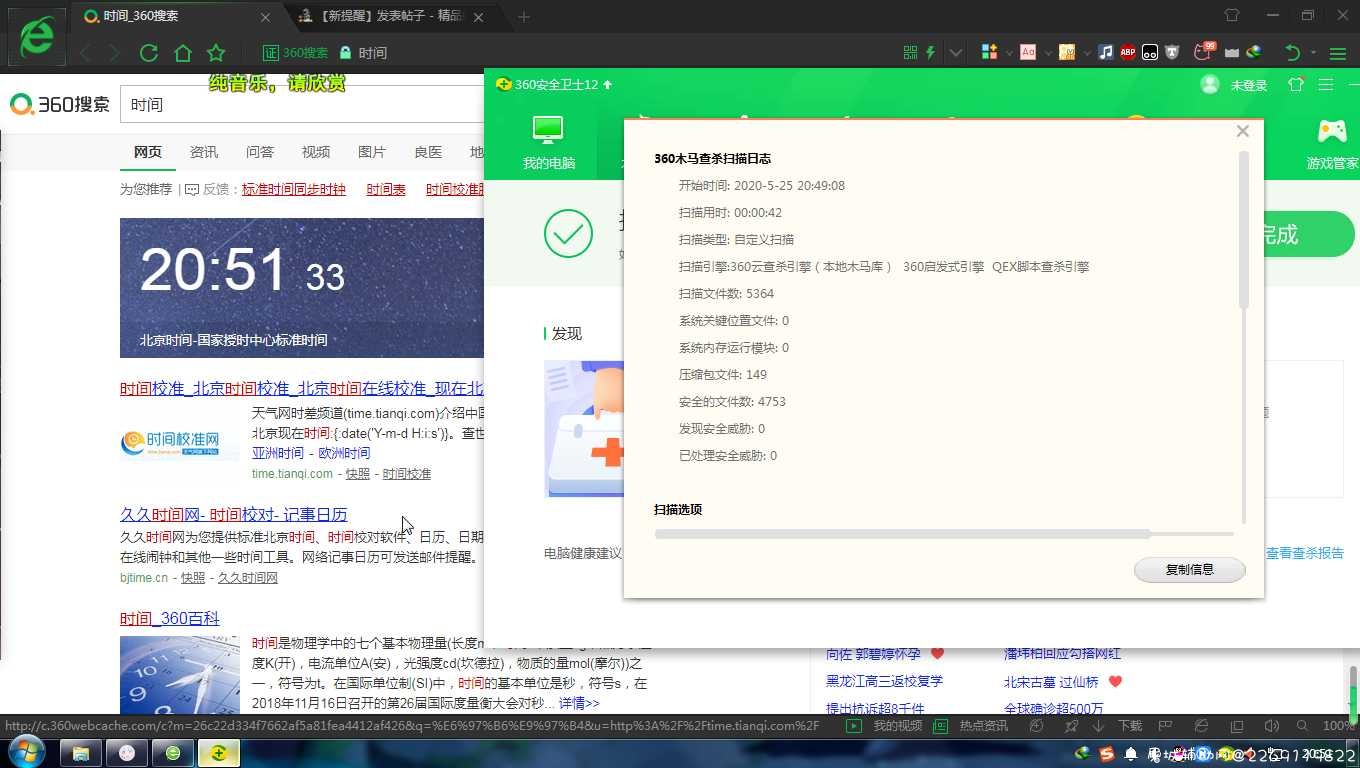Click the clock thumbnail in 360百科 result
This screenshot has height=768, width=1360.
[x=180, y=674]
